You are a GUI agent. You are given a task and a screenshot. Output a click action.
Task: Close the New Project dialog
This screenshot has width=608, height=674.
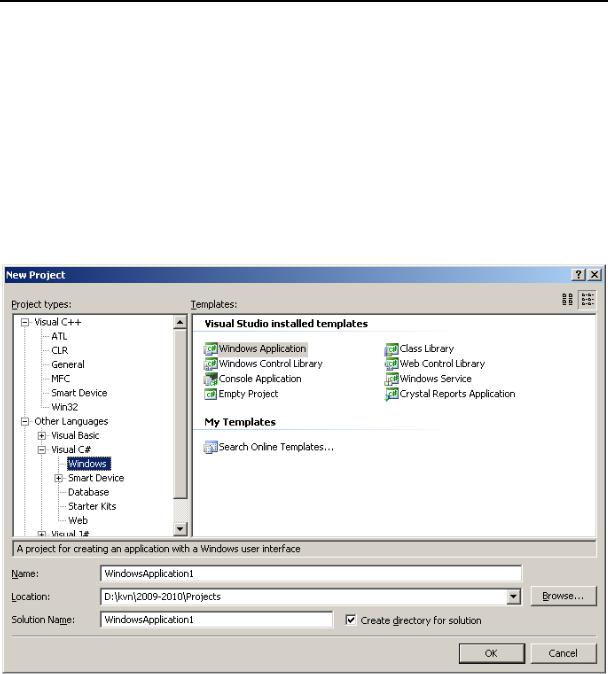point(594,275)
